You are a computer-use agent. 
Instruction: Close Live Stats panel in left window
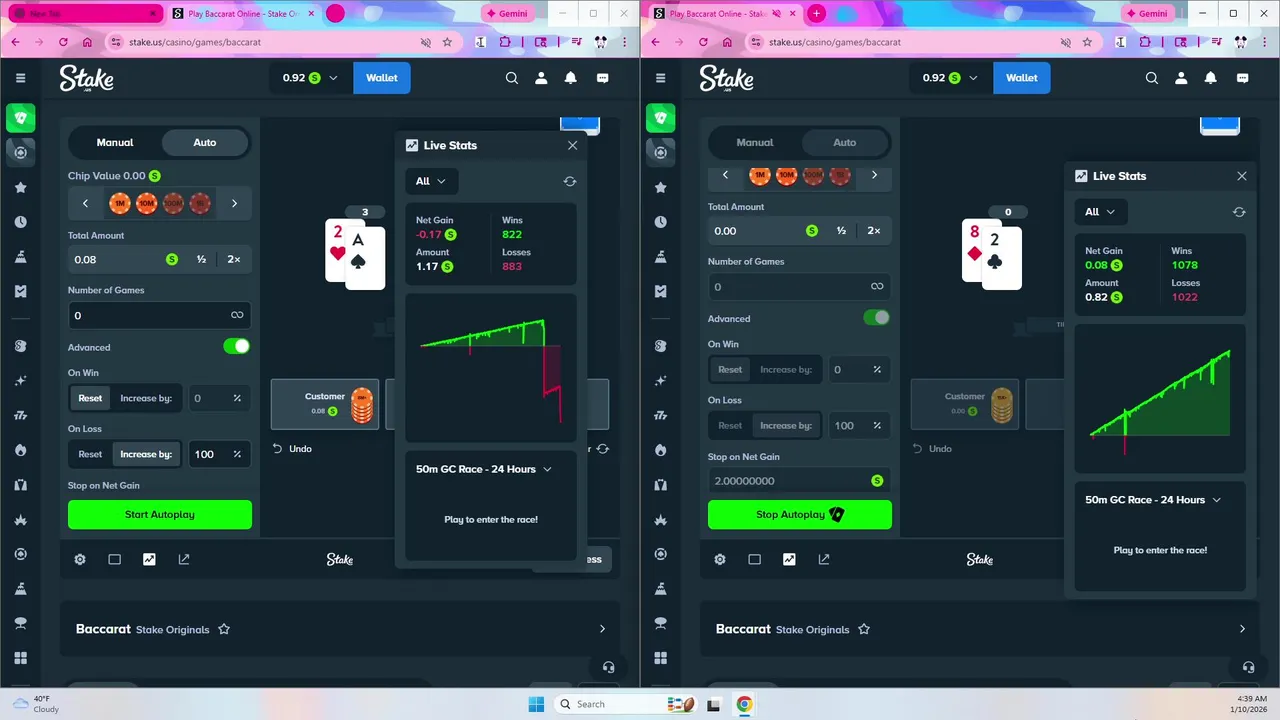(x=573, y=145)
